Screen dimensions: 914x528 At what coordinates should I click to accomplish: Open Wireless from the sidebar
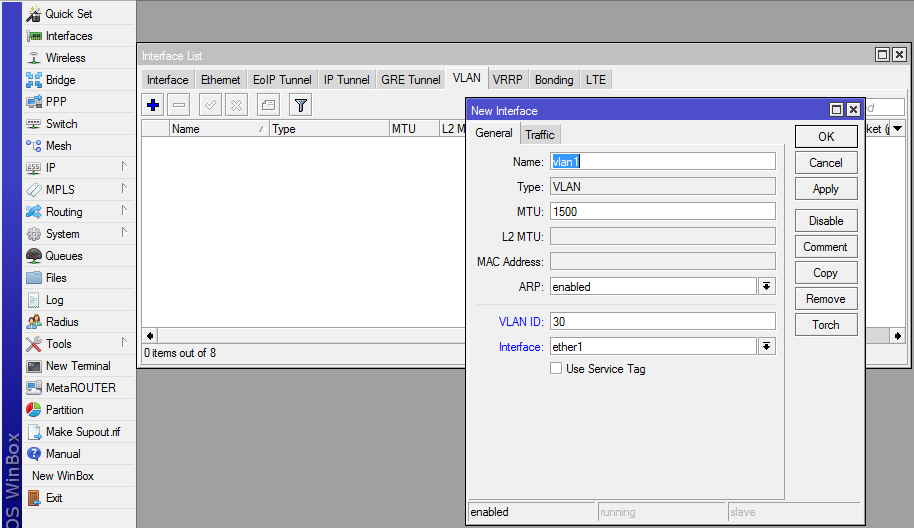click(65, 58)
